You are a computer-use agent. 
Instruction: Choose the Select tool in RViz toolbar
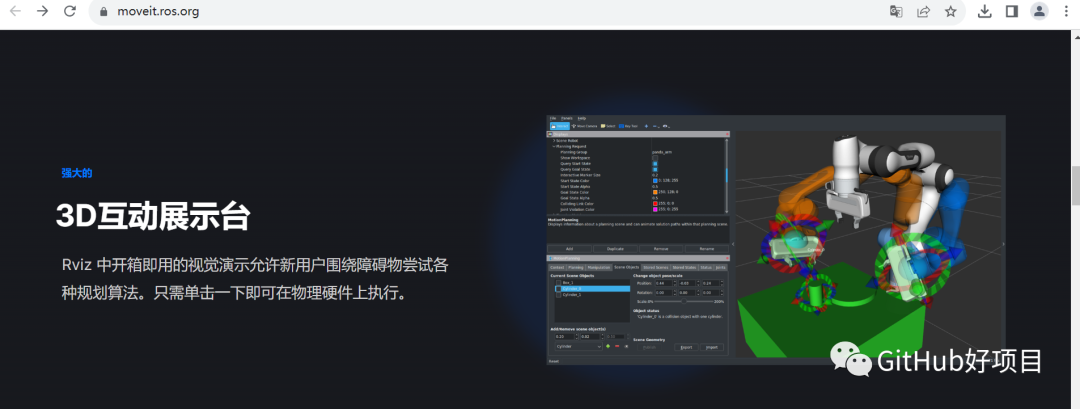[x=608, y=126]
